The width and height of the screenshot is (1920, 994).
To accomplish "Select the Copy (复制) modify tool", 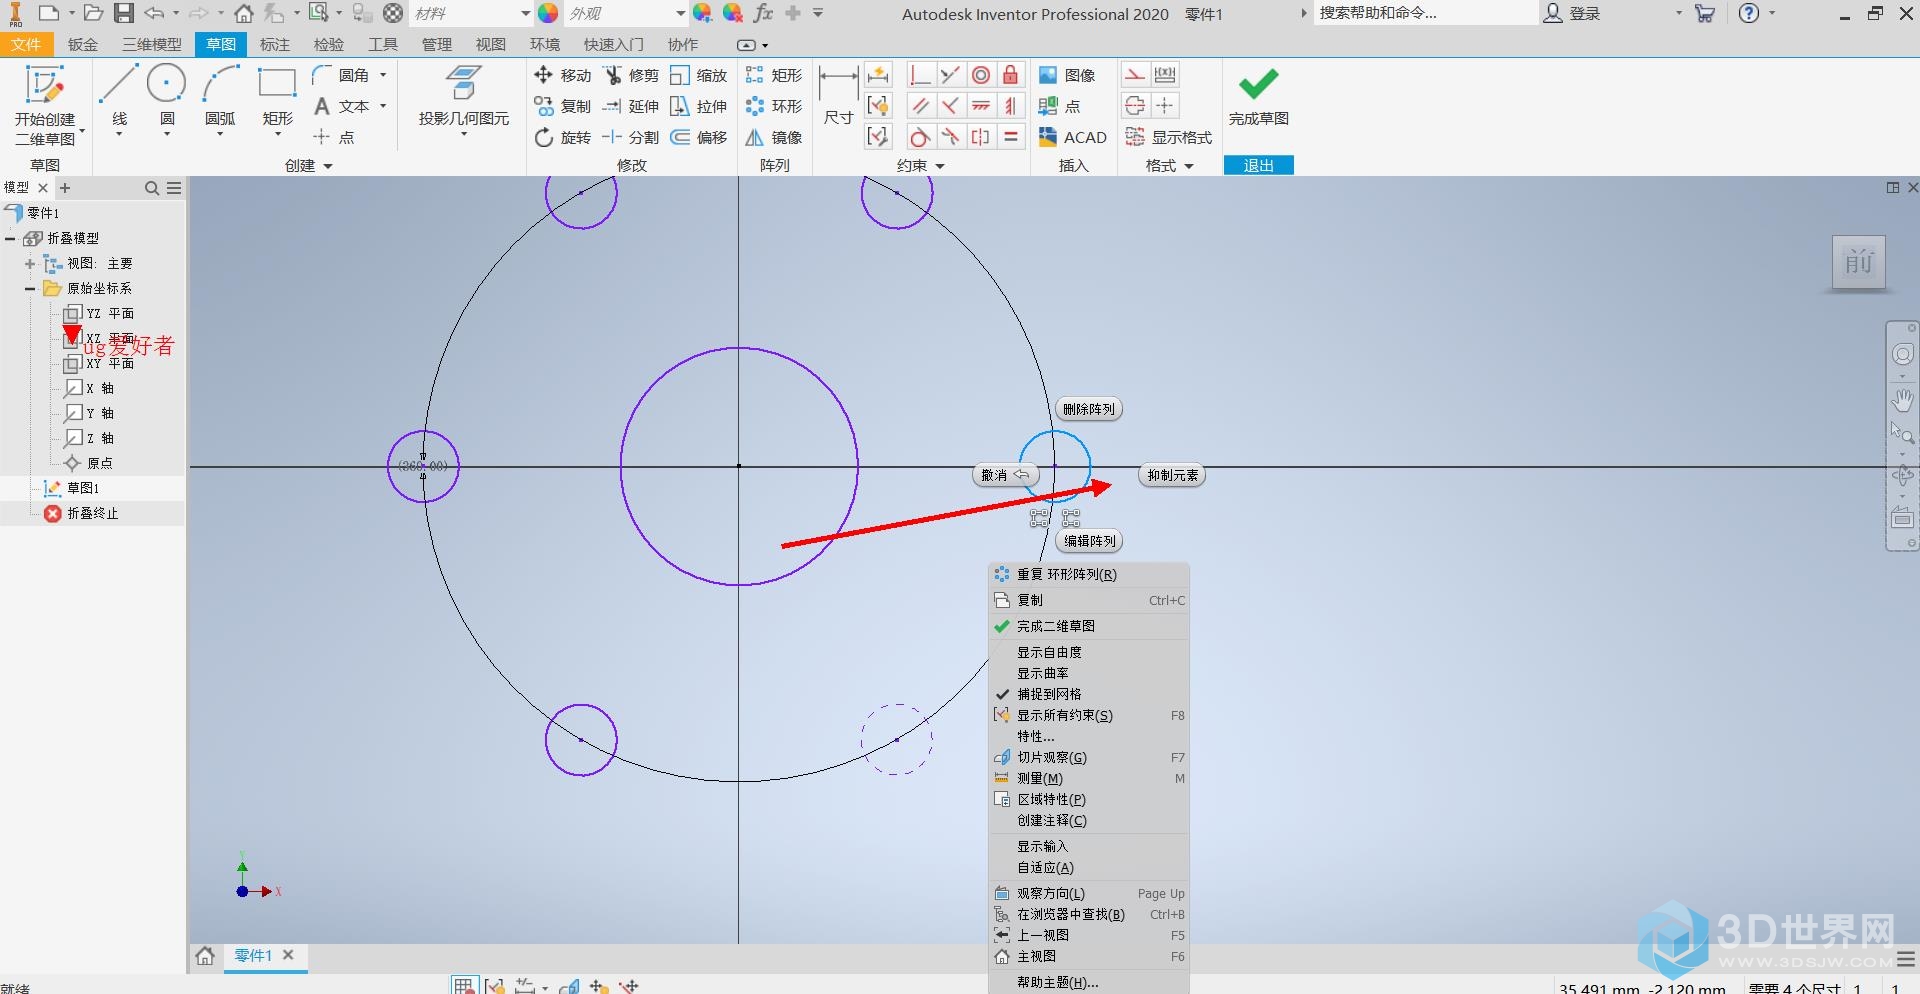I will (563, 106).
